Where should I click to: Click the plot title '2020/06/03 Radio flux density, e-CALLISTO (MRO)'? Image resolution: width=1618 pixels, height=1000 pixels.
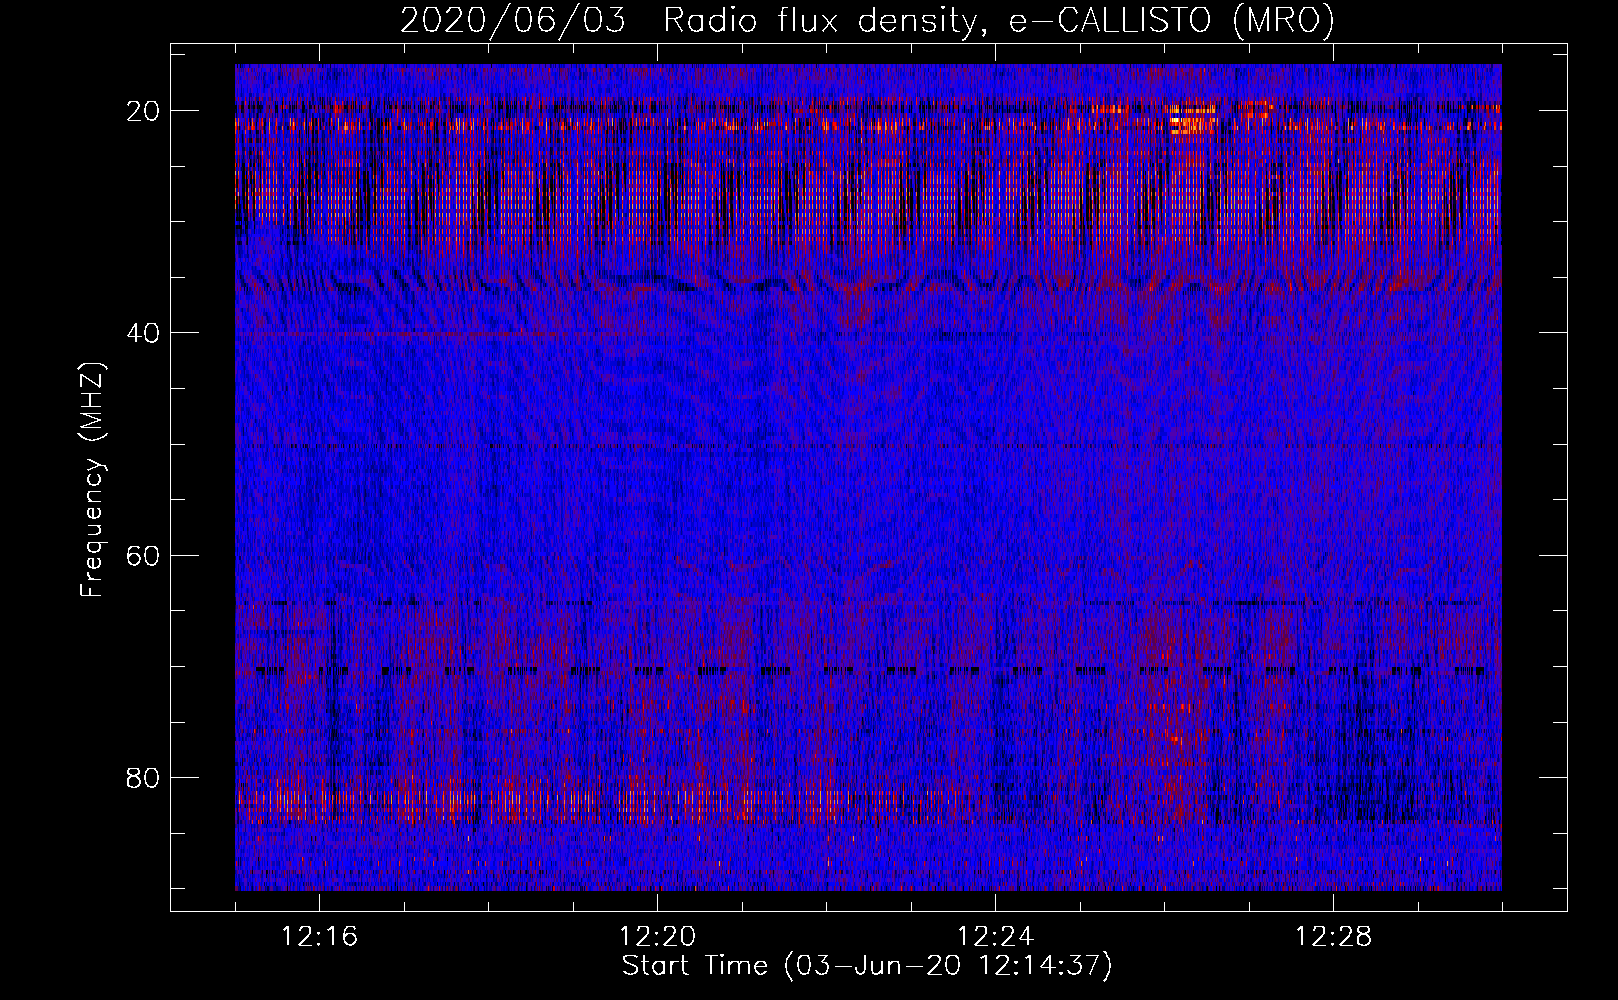(x=867, y=21)
